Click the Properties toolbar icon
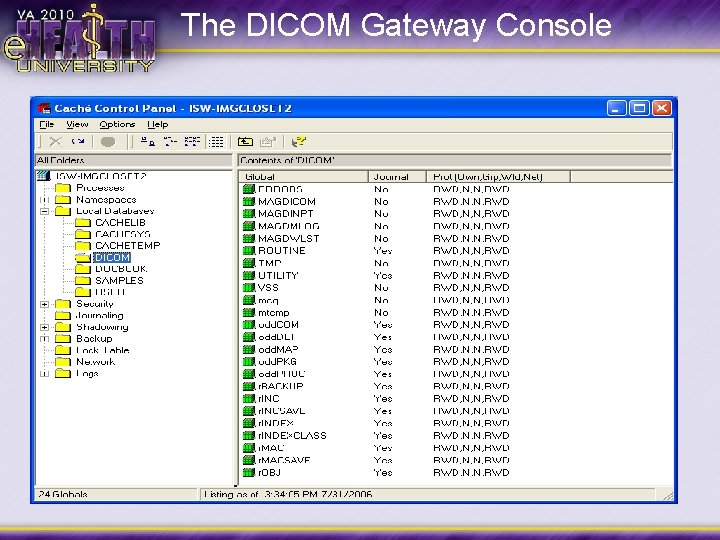This screenshot has width=720, height=540. pyautogui.click(x=268, y=142)
